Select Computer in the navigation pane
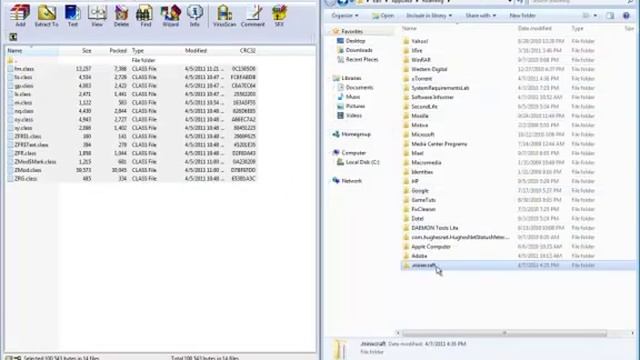This screenshot has height=360, width=640. (349, 153)
